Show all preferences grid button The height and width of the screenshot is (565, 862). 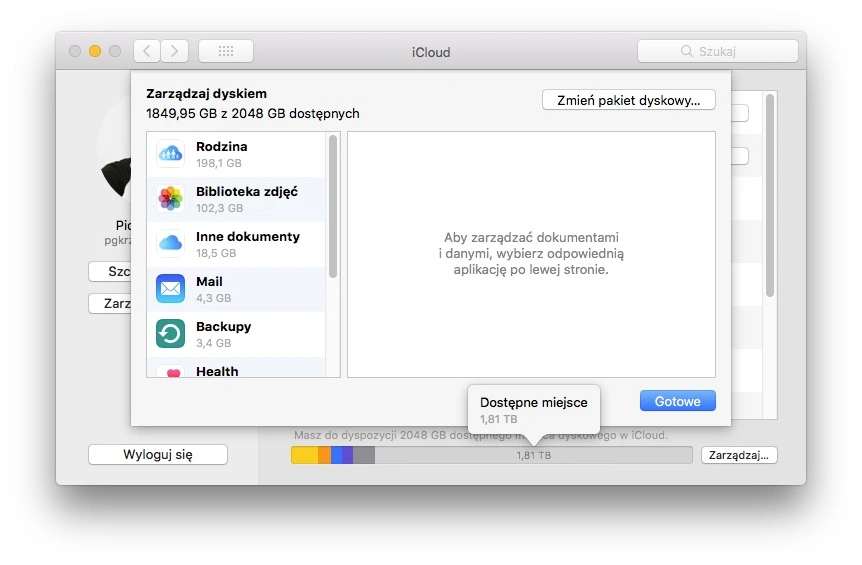click(226, 51)
